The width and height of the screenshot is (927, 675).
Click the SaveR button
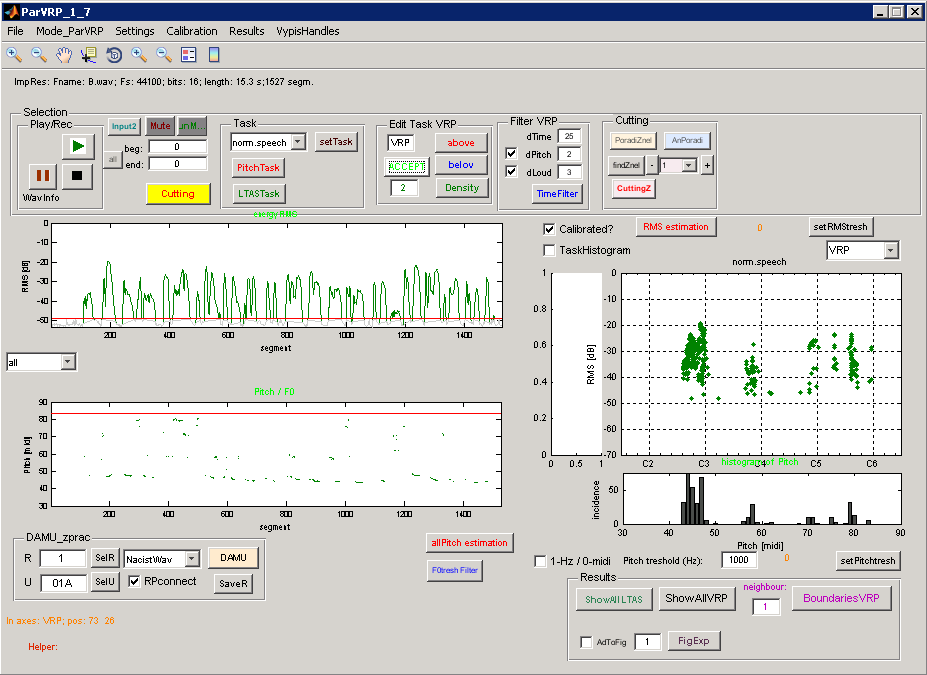pos(234,584)
